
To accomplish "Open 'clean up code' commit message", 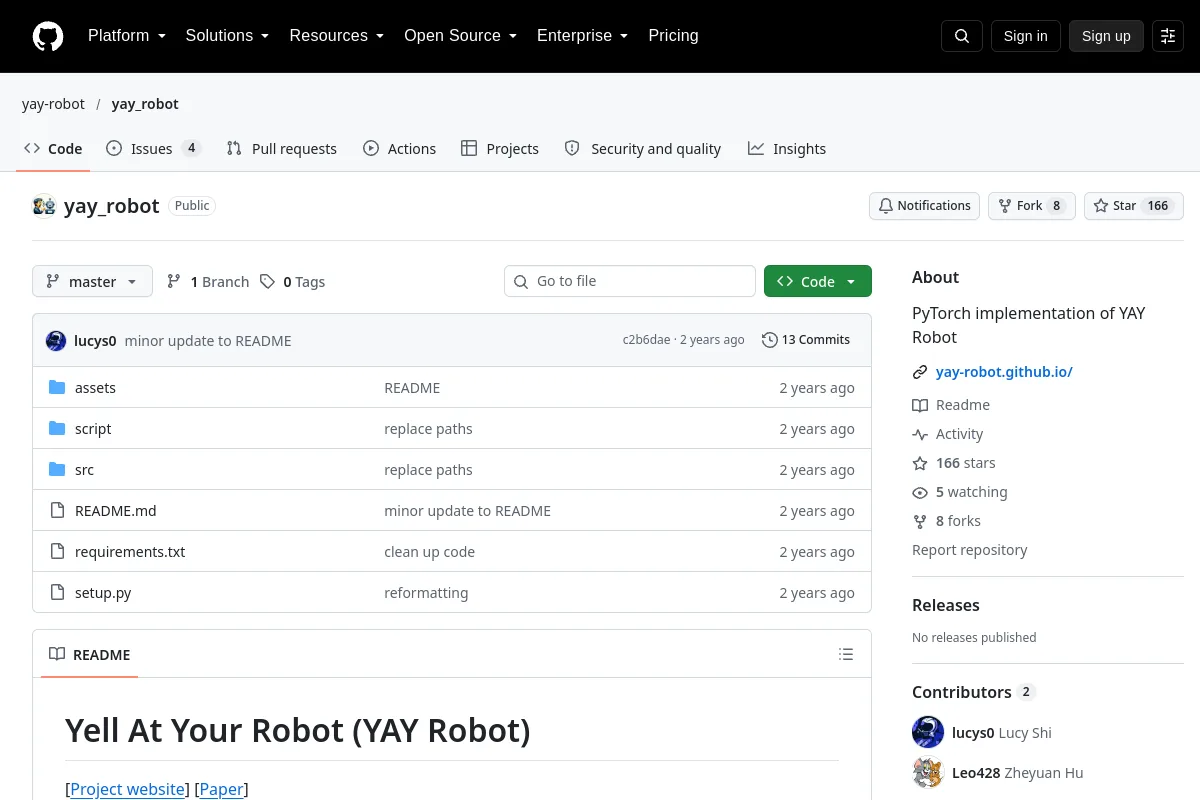I will [x=429, y=552].
